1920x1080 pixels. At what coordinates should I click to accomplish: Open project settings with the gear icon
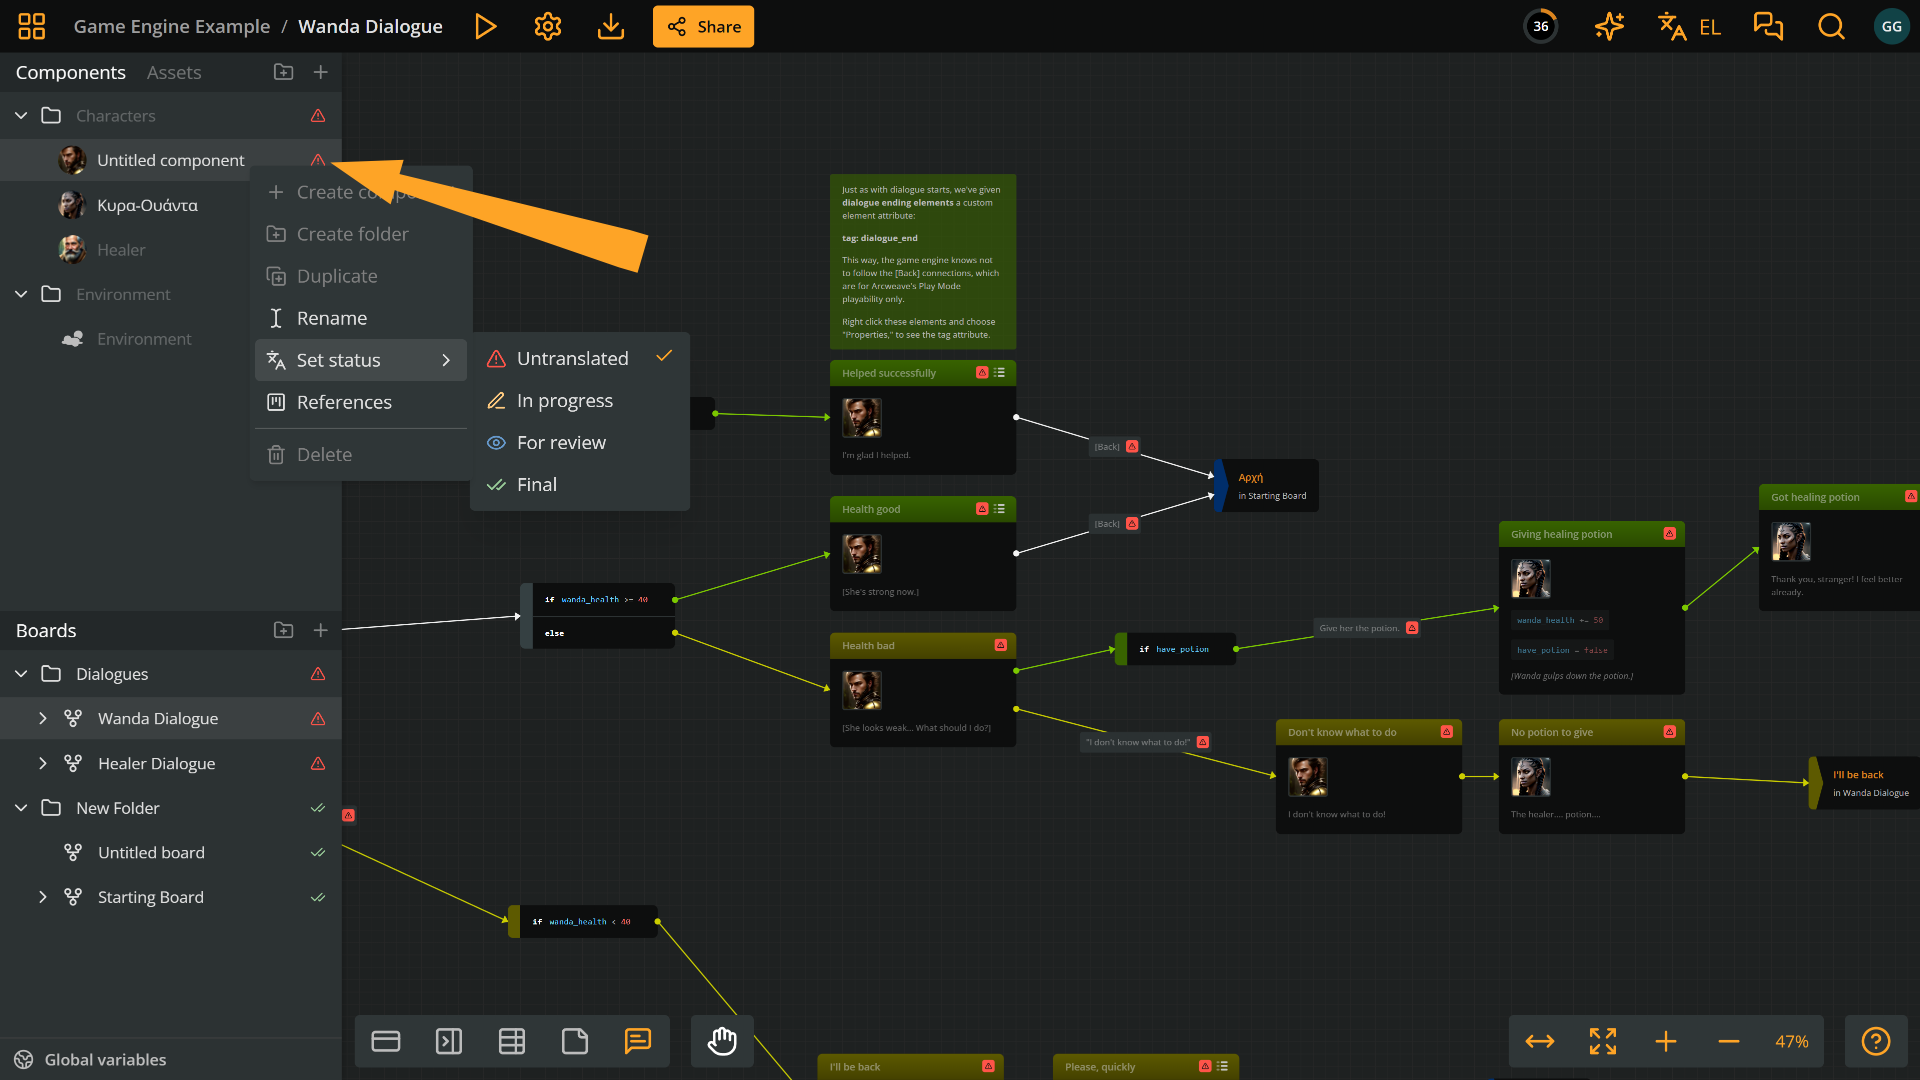point(547,27)
